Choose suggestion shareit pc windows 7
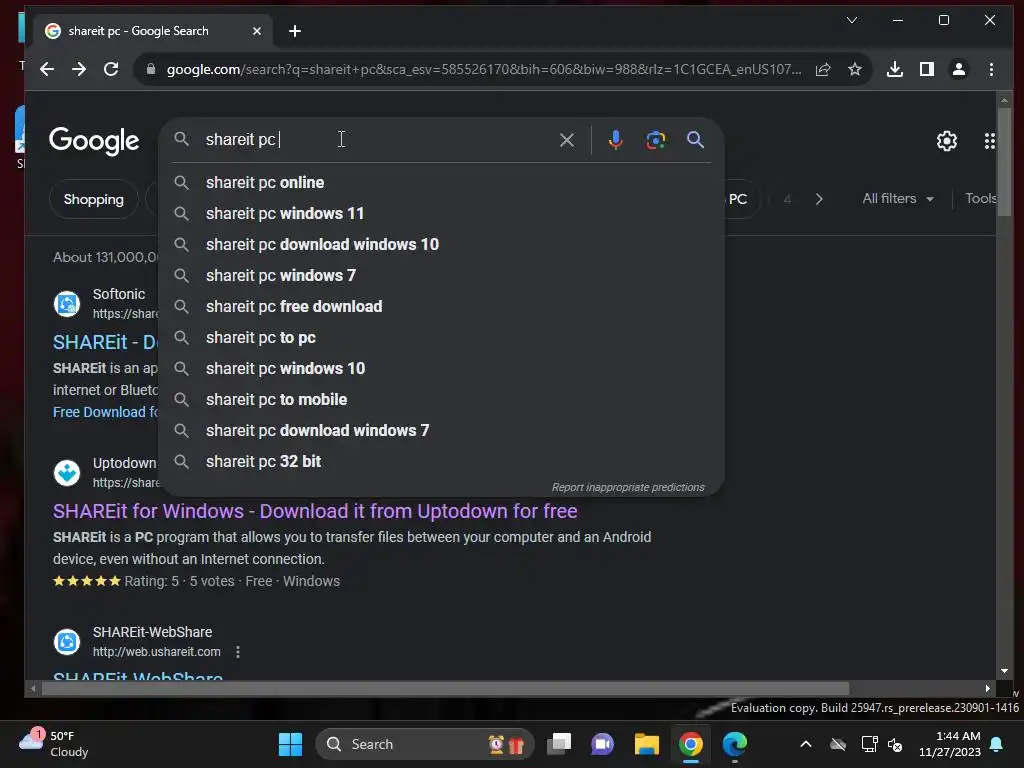This screenshot has height=768, width=1024. click(441, 276)
